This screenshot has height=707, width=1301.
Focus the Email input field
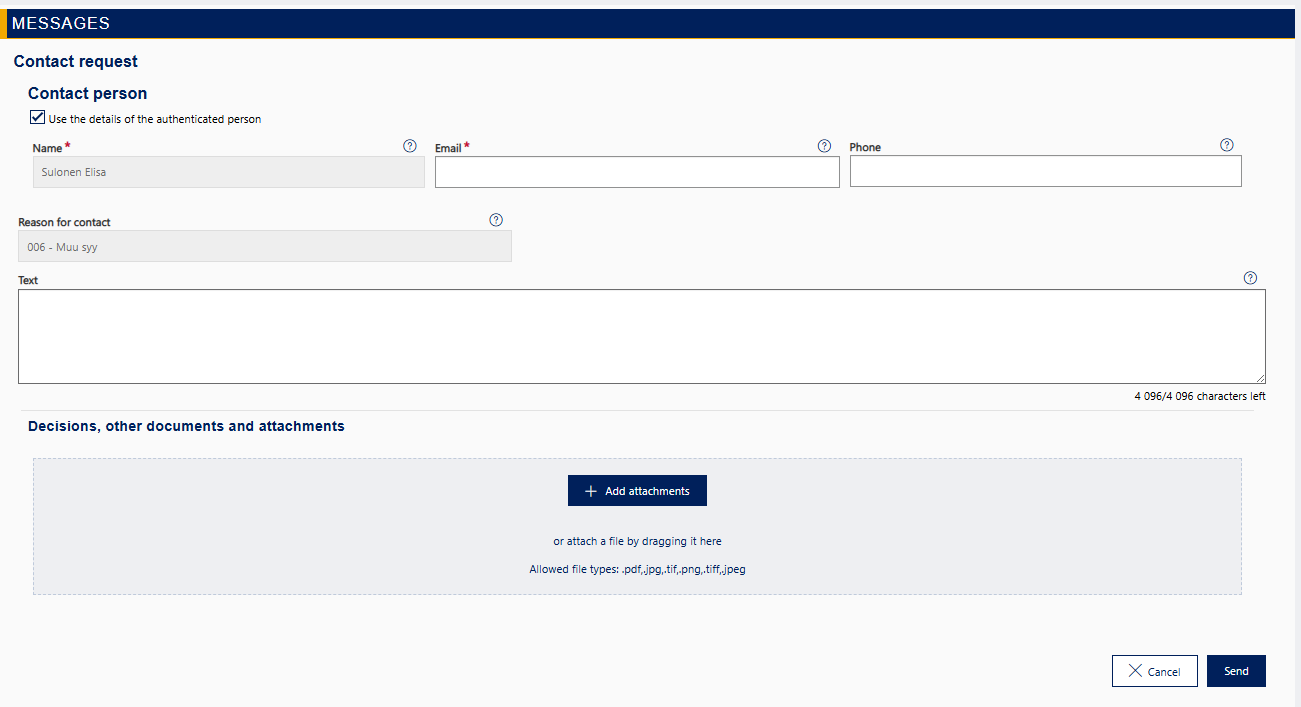point(637,172)
